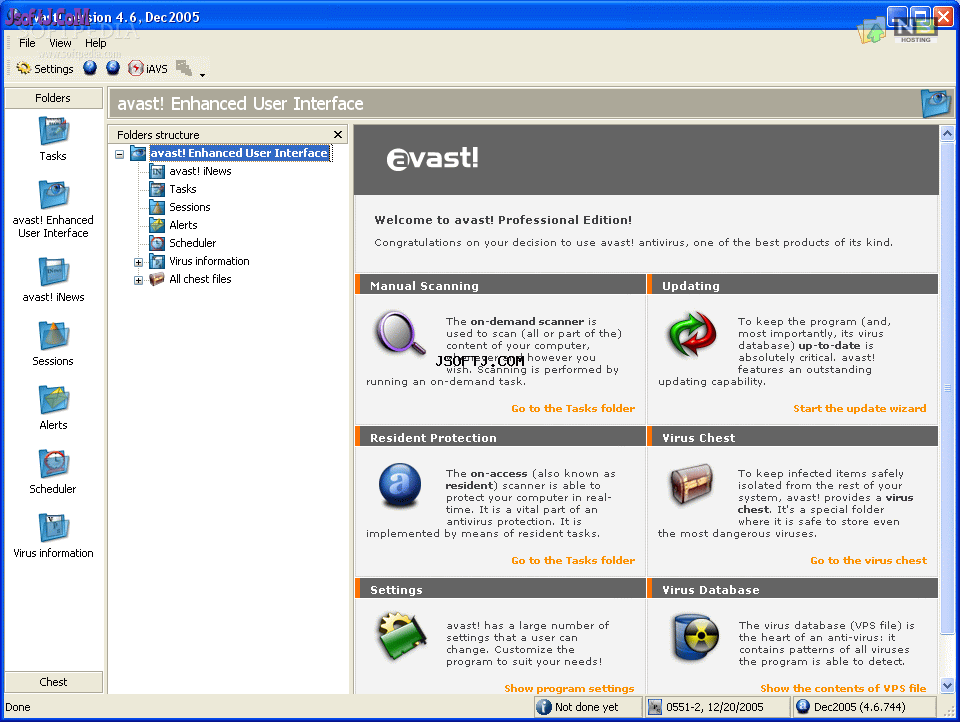960x722 pixels.
Task: Expand the Virus information tree node
Action: tap(138, 262)
